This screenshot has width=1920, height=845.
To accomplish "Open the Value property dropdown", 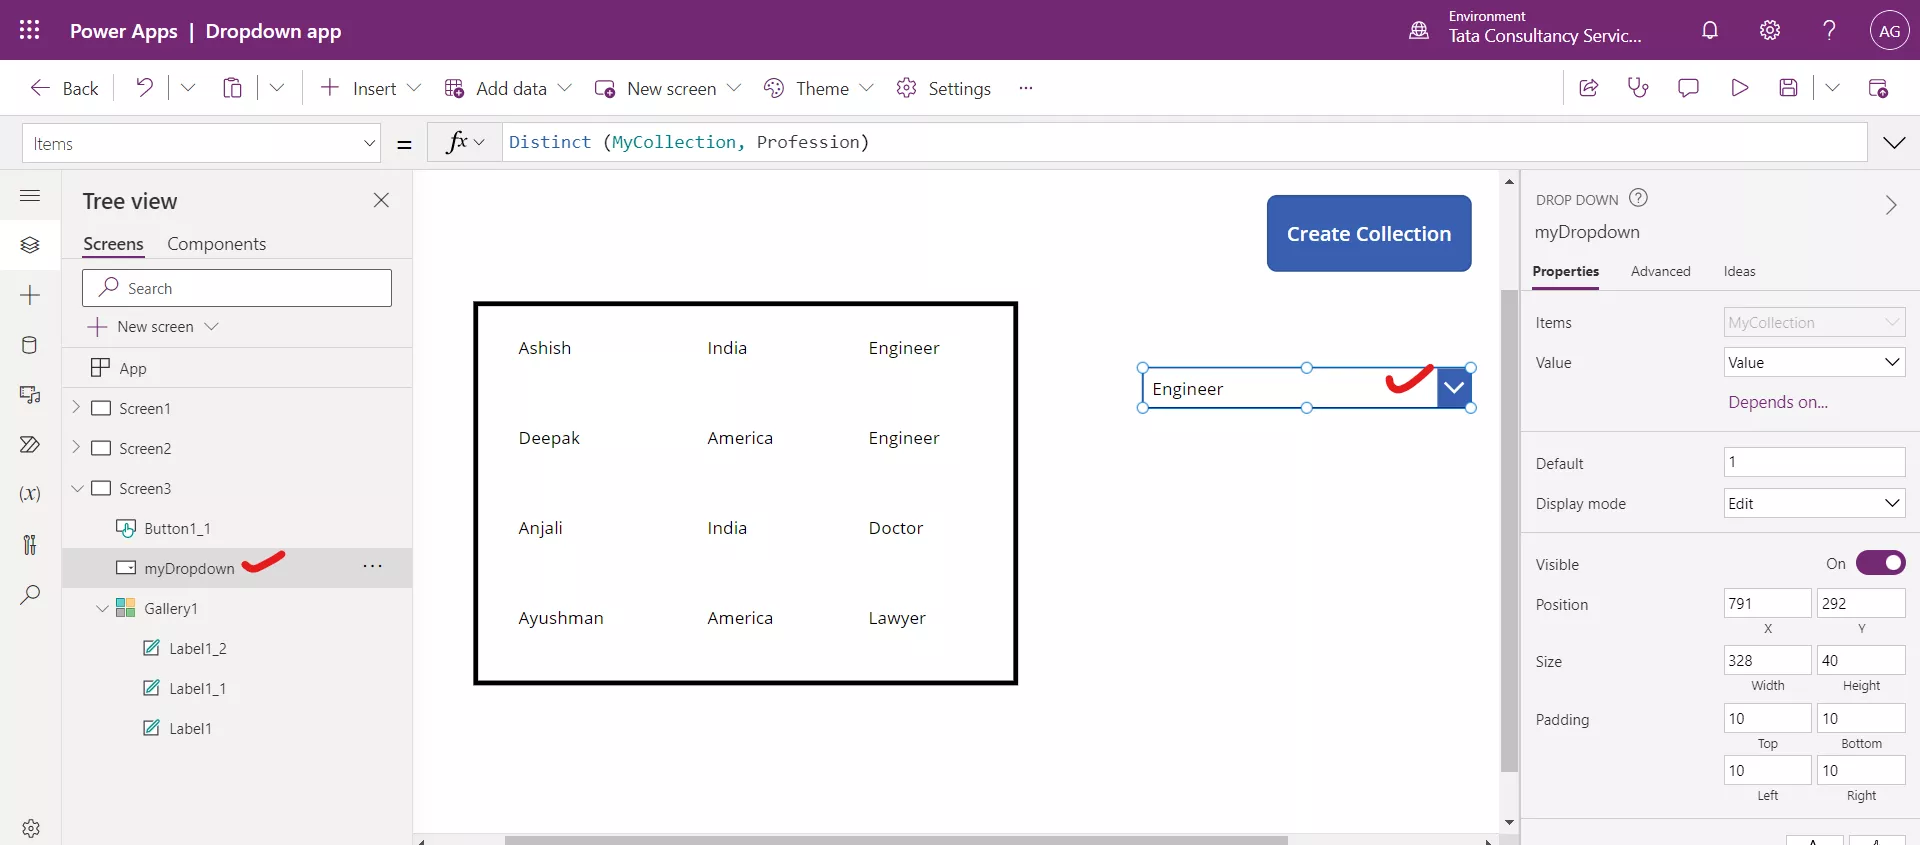I will (x=1814, y=362).
